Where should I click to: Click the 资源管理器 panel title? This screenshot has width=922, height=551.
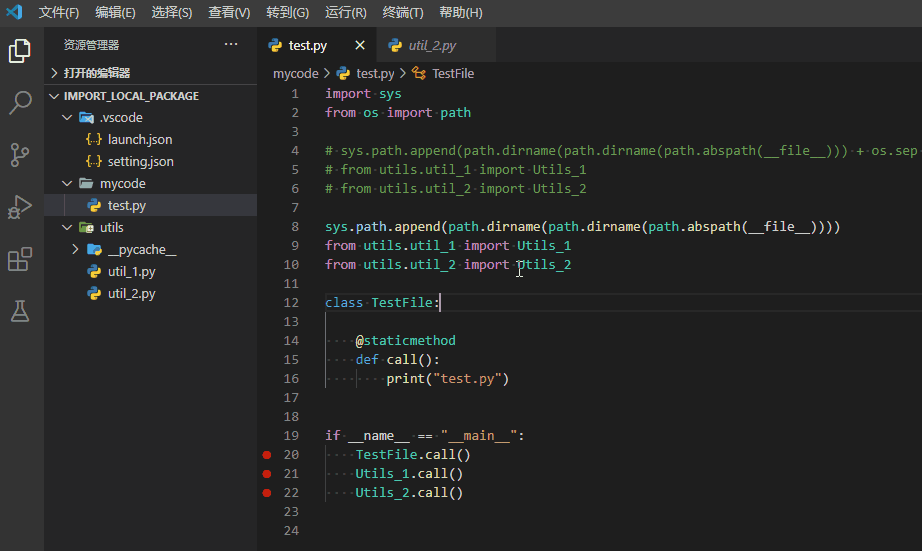click(x=91, y=45)
